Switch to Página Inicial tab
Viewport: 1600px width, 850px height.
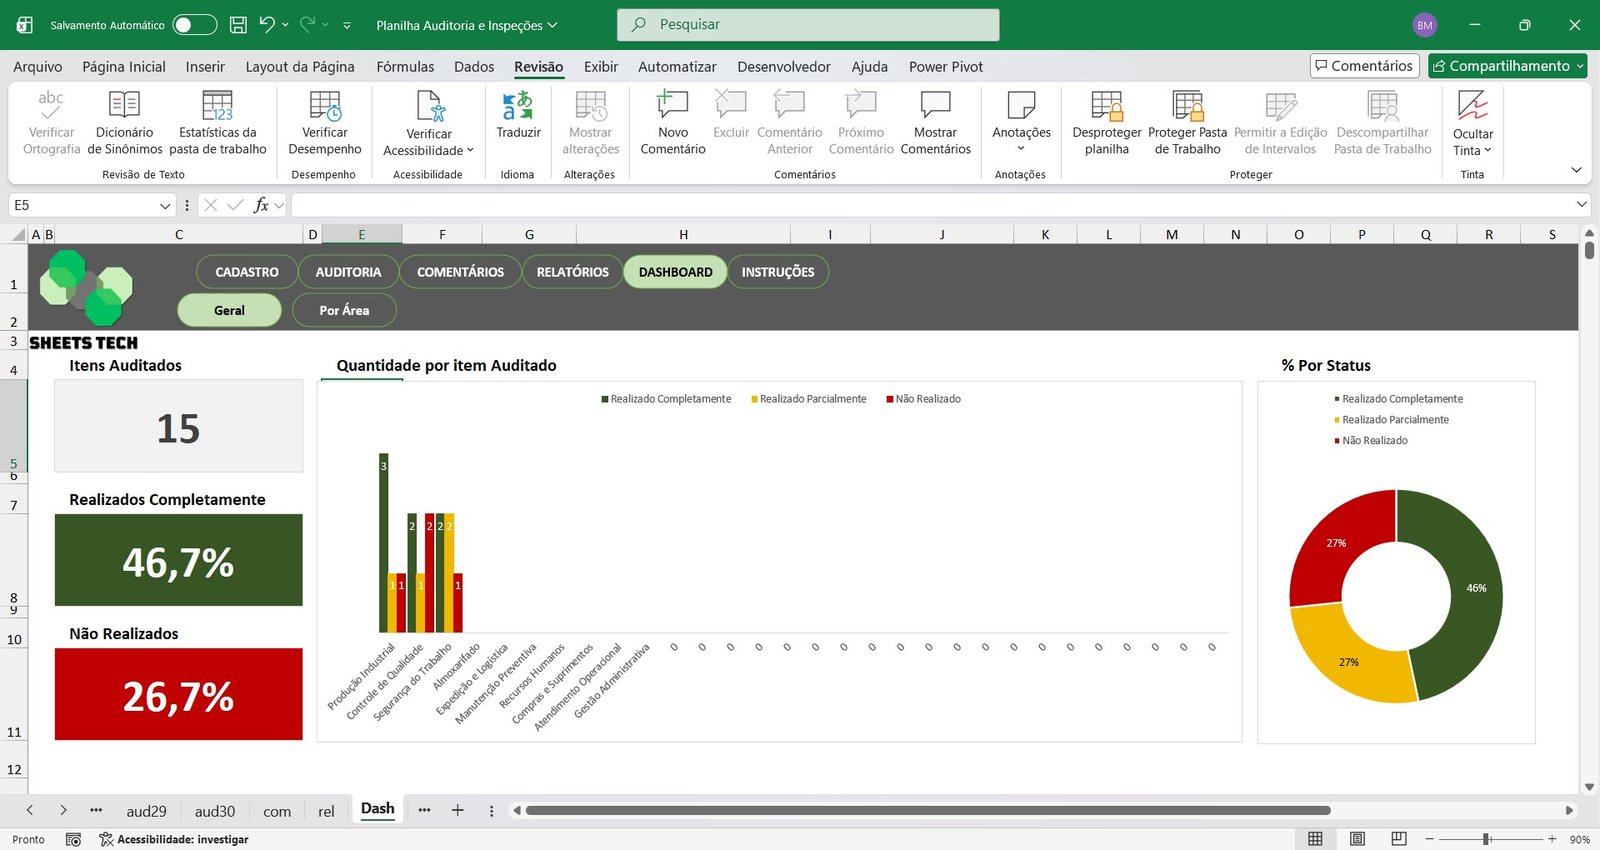point(124,66)
